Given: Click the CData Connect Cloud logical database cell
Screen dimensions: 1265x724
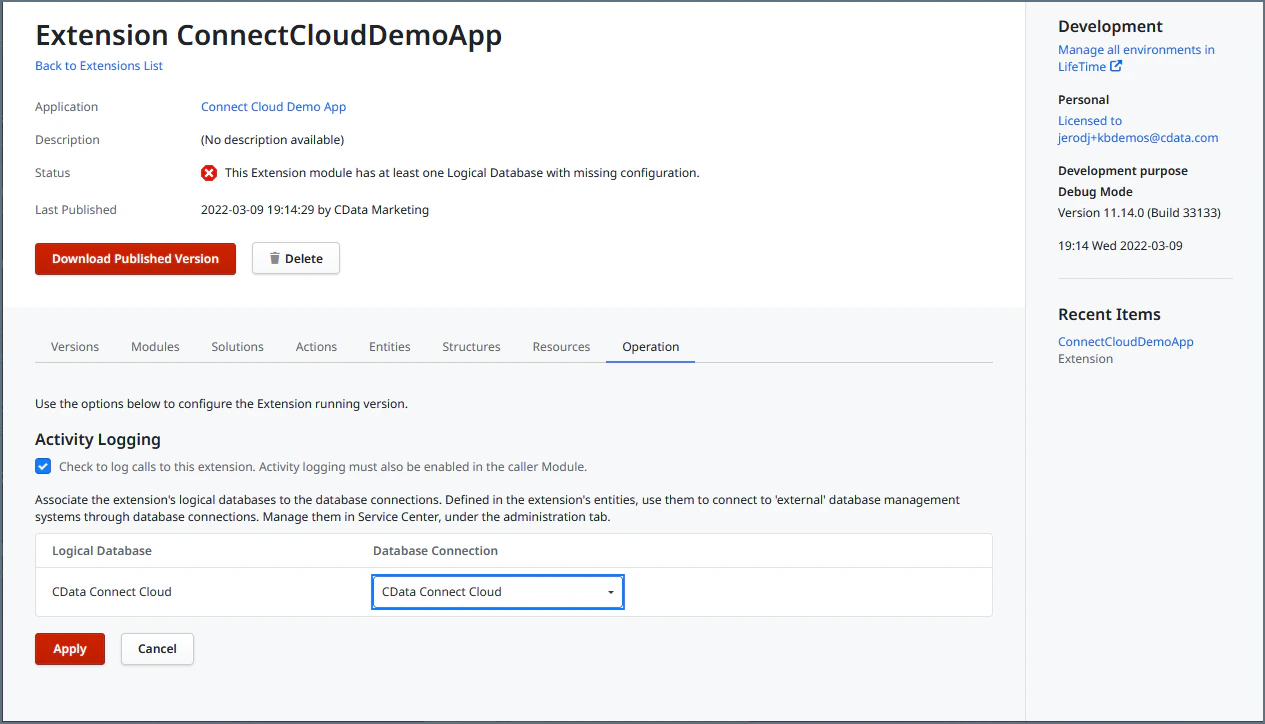Looking at the screenshot, I should coord(112,592).
